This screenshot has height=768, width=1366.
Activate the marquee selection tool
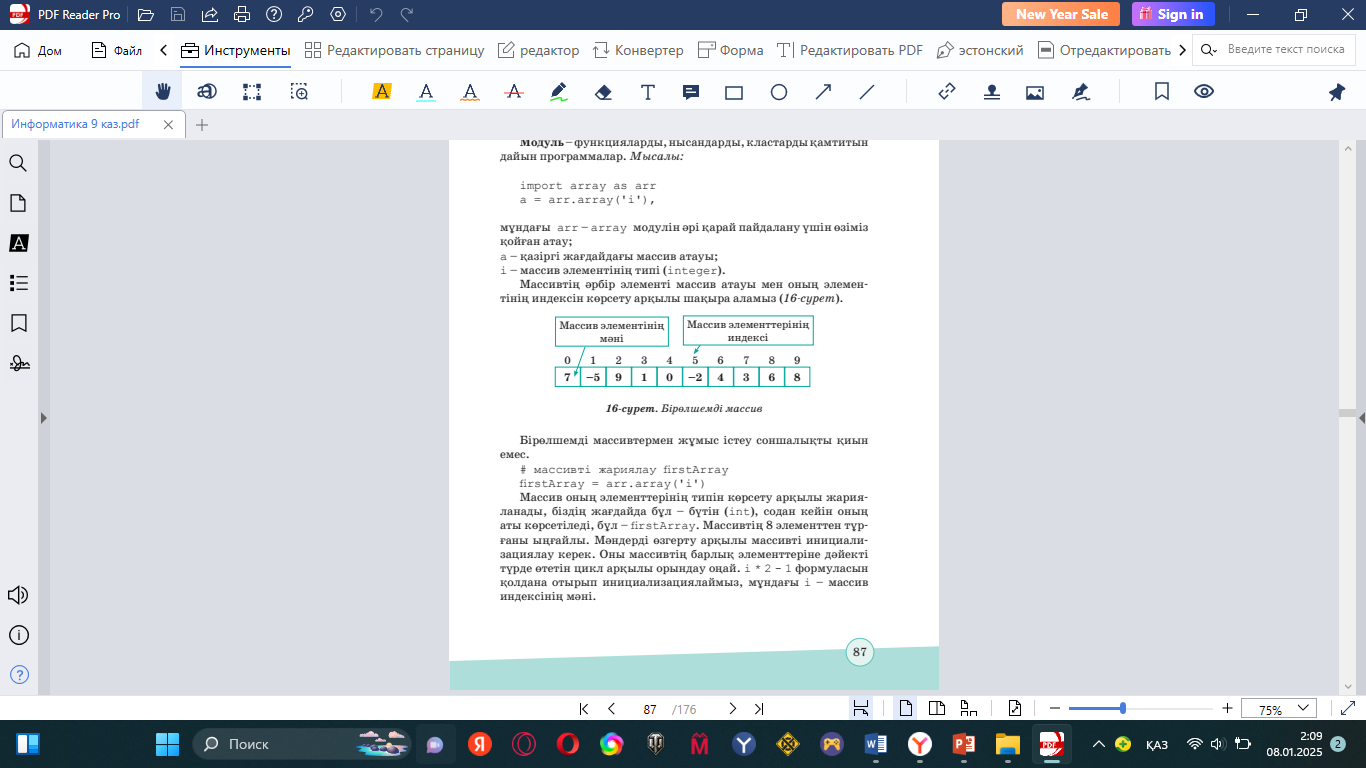coord(252,92)
